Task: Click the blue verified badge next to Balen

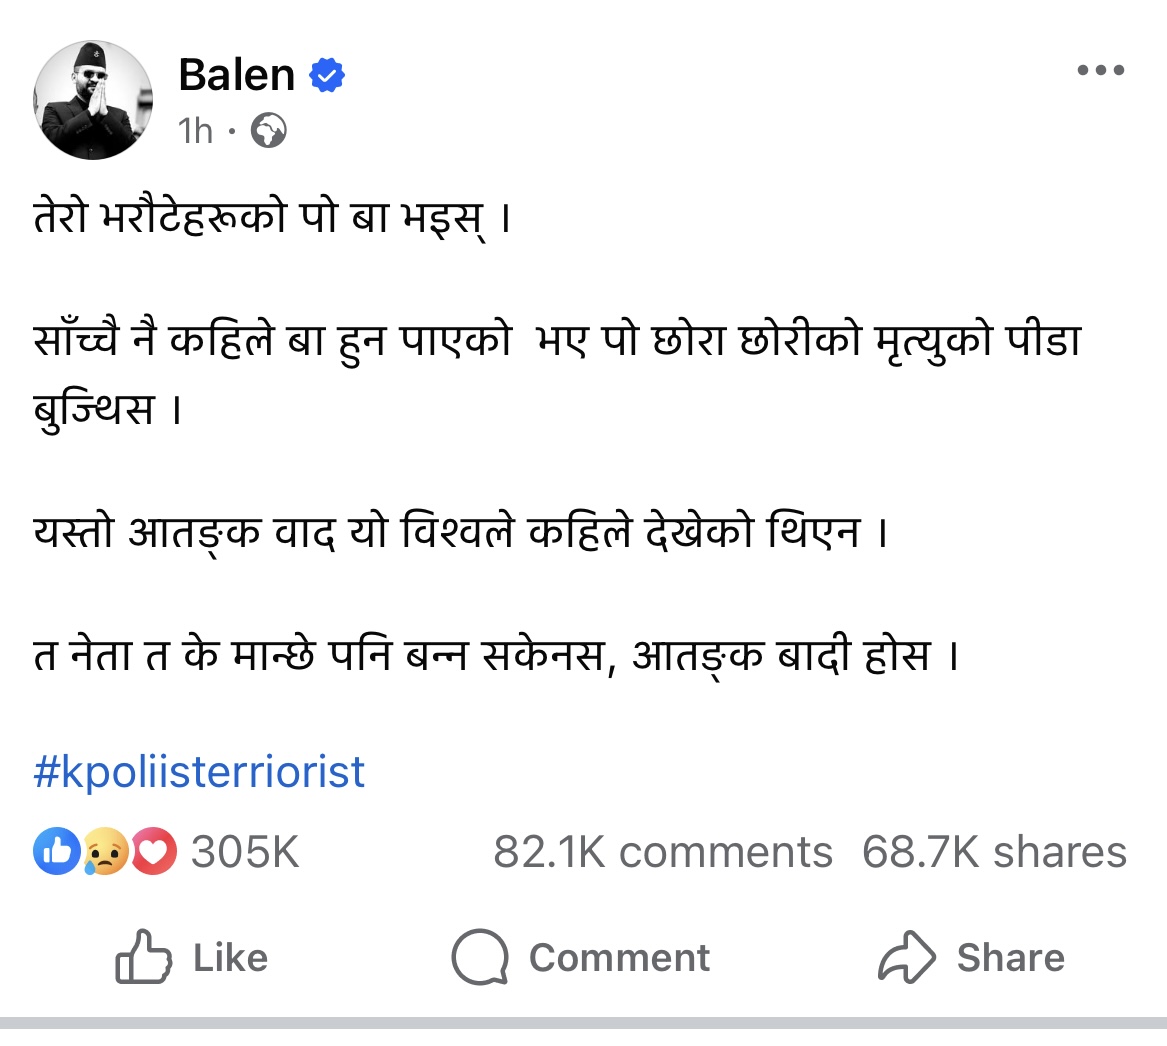Action: 326,76
